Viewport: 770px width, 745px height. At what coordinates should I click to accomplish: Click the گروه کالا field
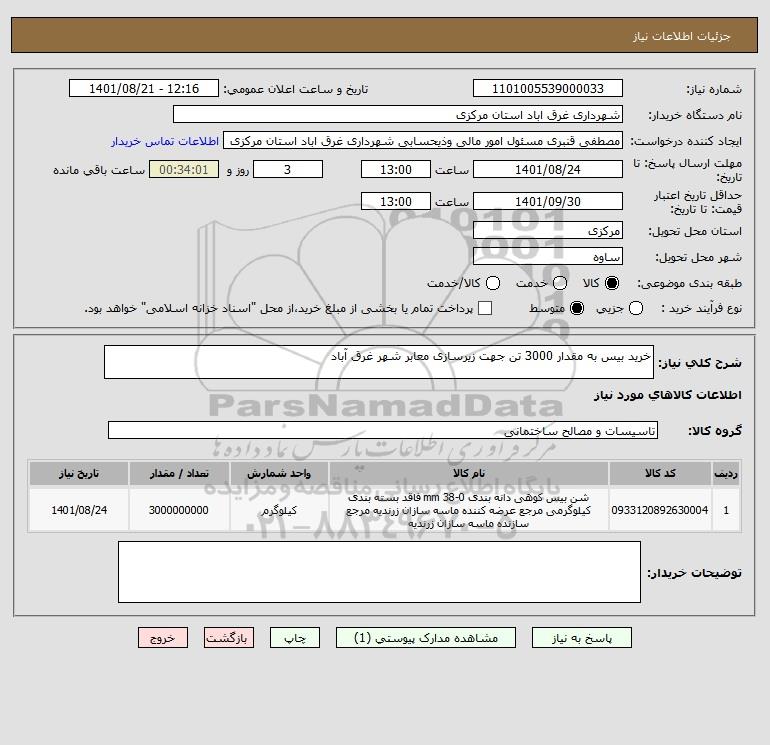[383, 430]
